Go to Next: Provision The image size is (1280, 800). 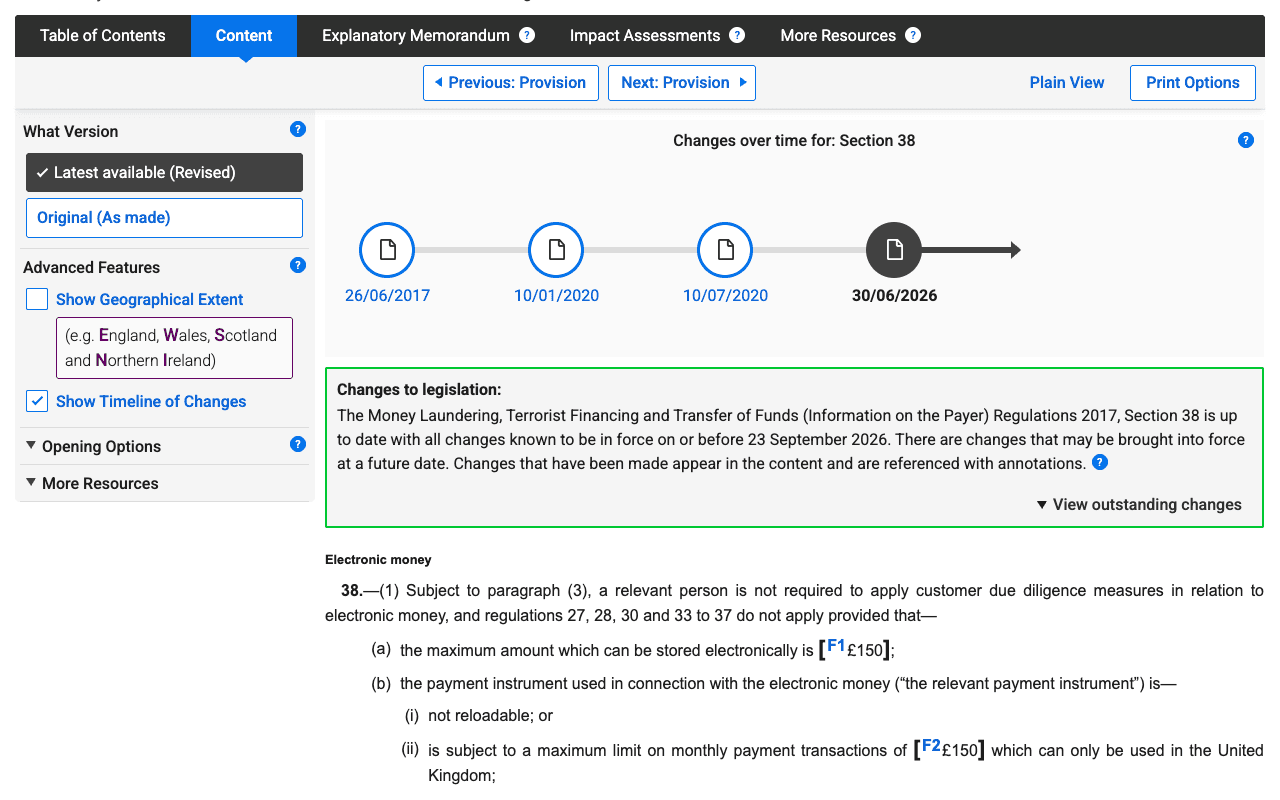click(682, 83)
